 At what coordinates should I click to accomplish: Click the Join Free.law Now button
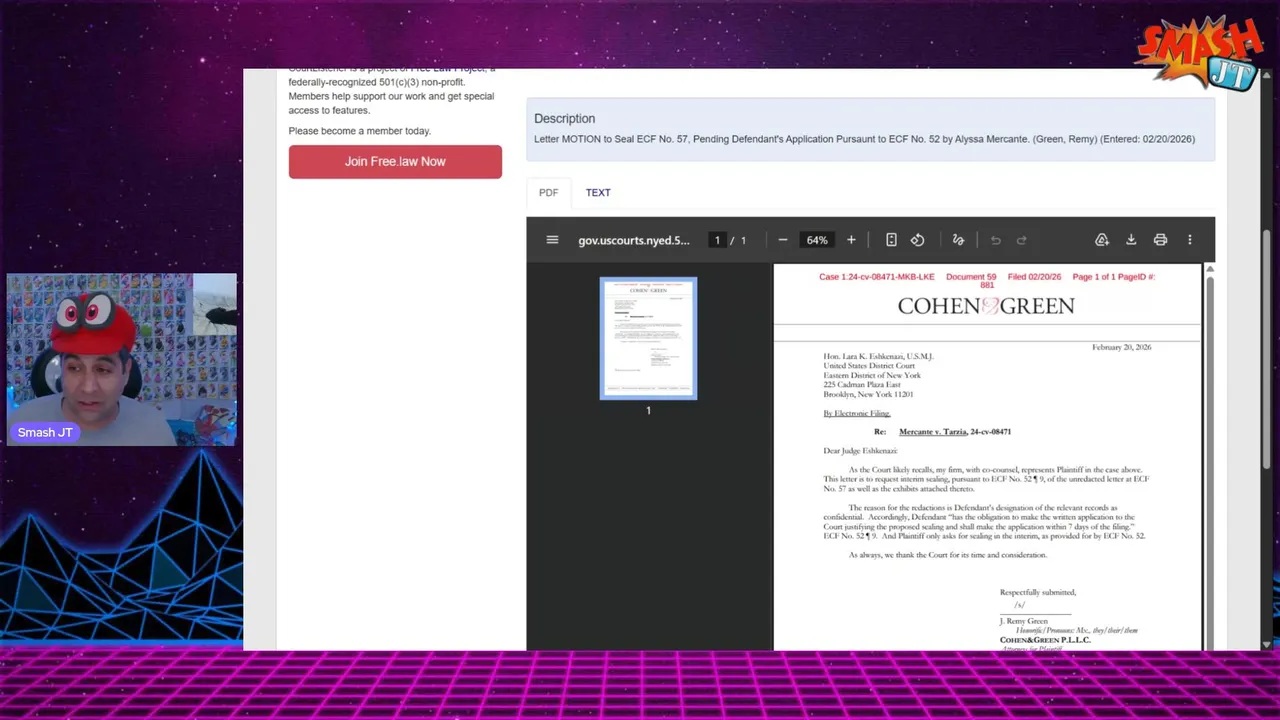395,161
